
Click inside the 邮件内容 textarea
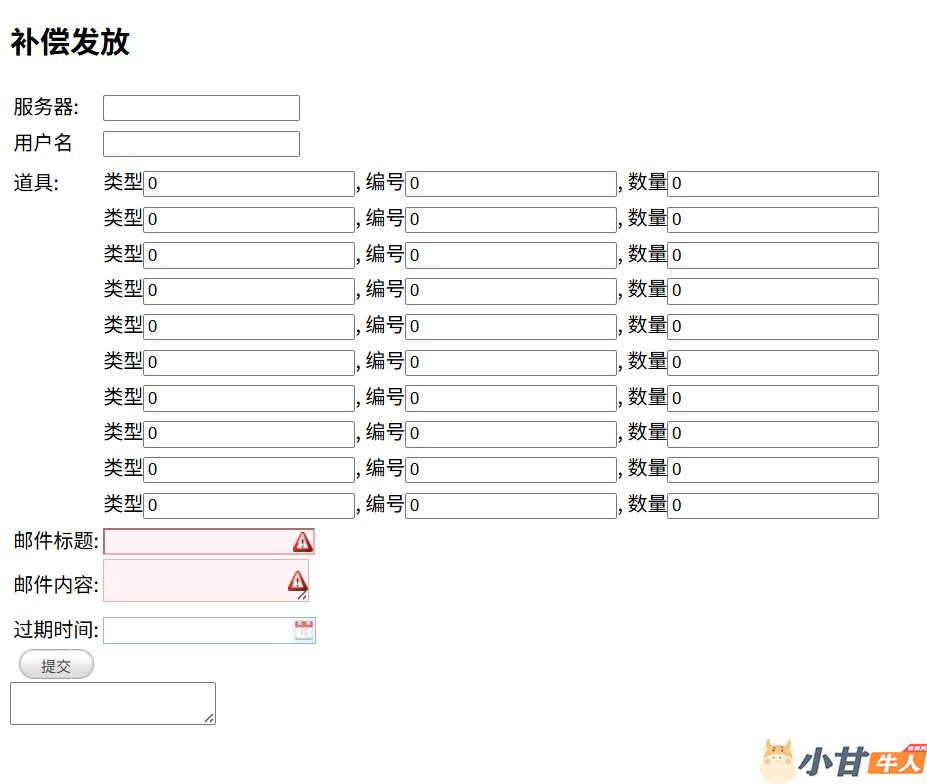(x=195, y=580)
